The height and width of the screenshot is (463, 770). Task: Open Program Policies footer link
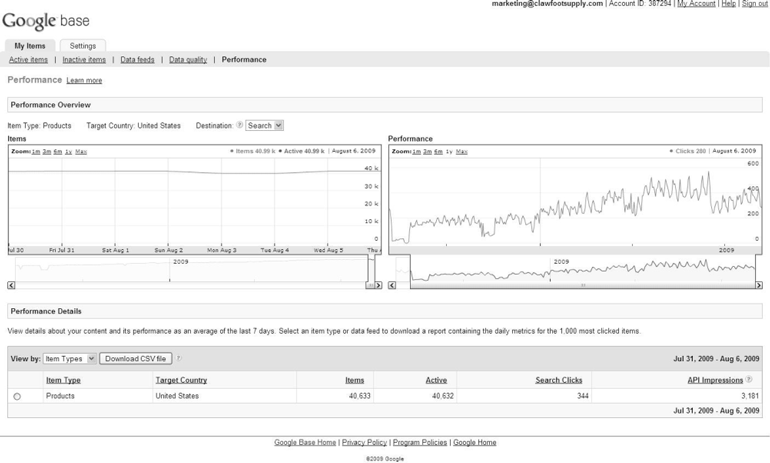point(420,442)
